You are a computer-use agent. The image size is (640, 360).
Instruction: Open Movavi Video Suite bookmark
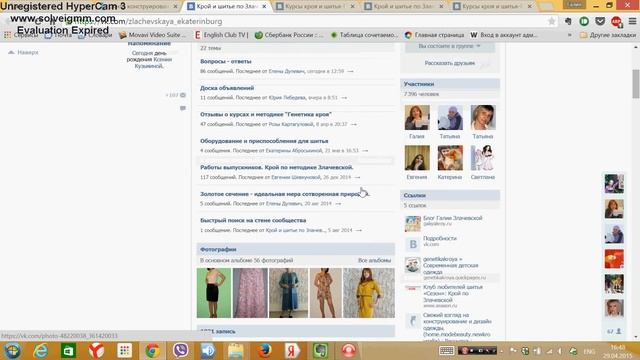click(x=152, y=35)
